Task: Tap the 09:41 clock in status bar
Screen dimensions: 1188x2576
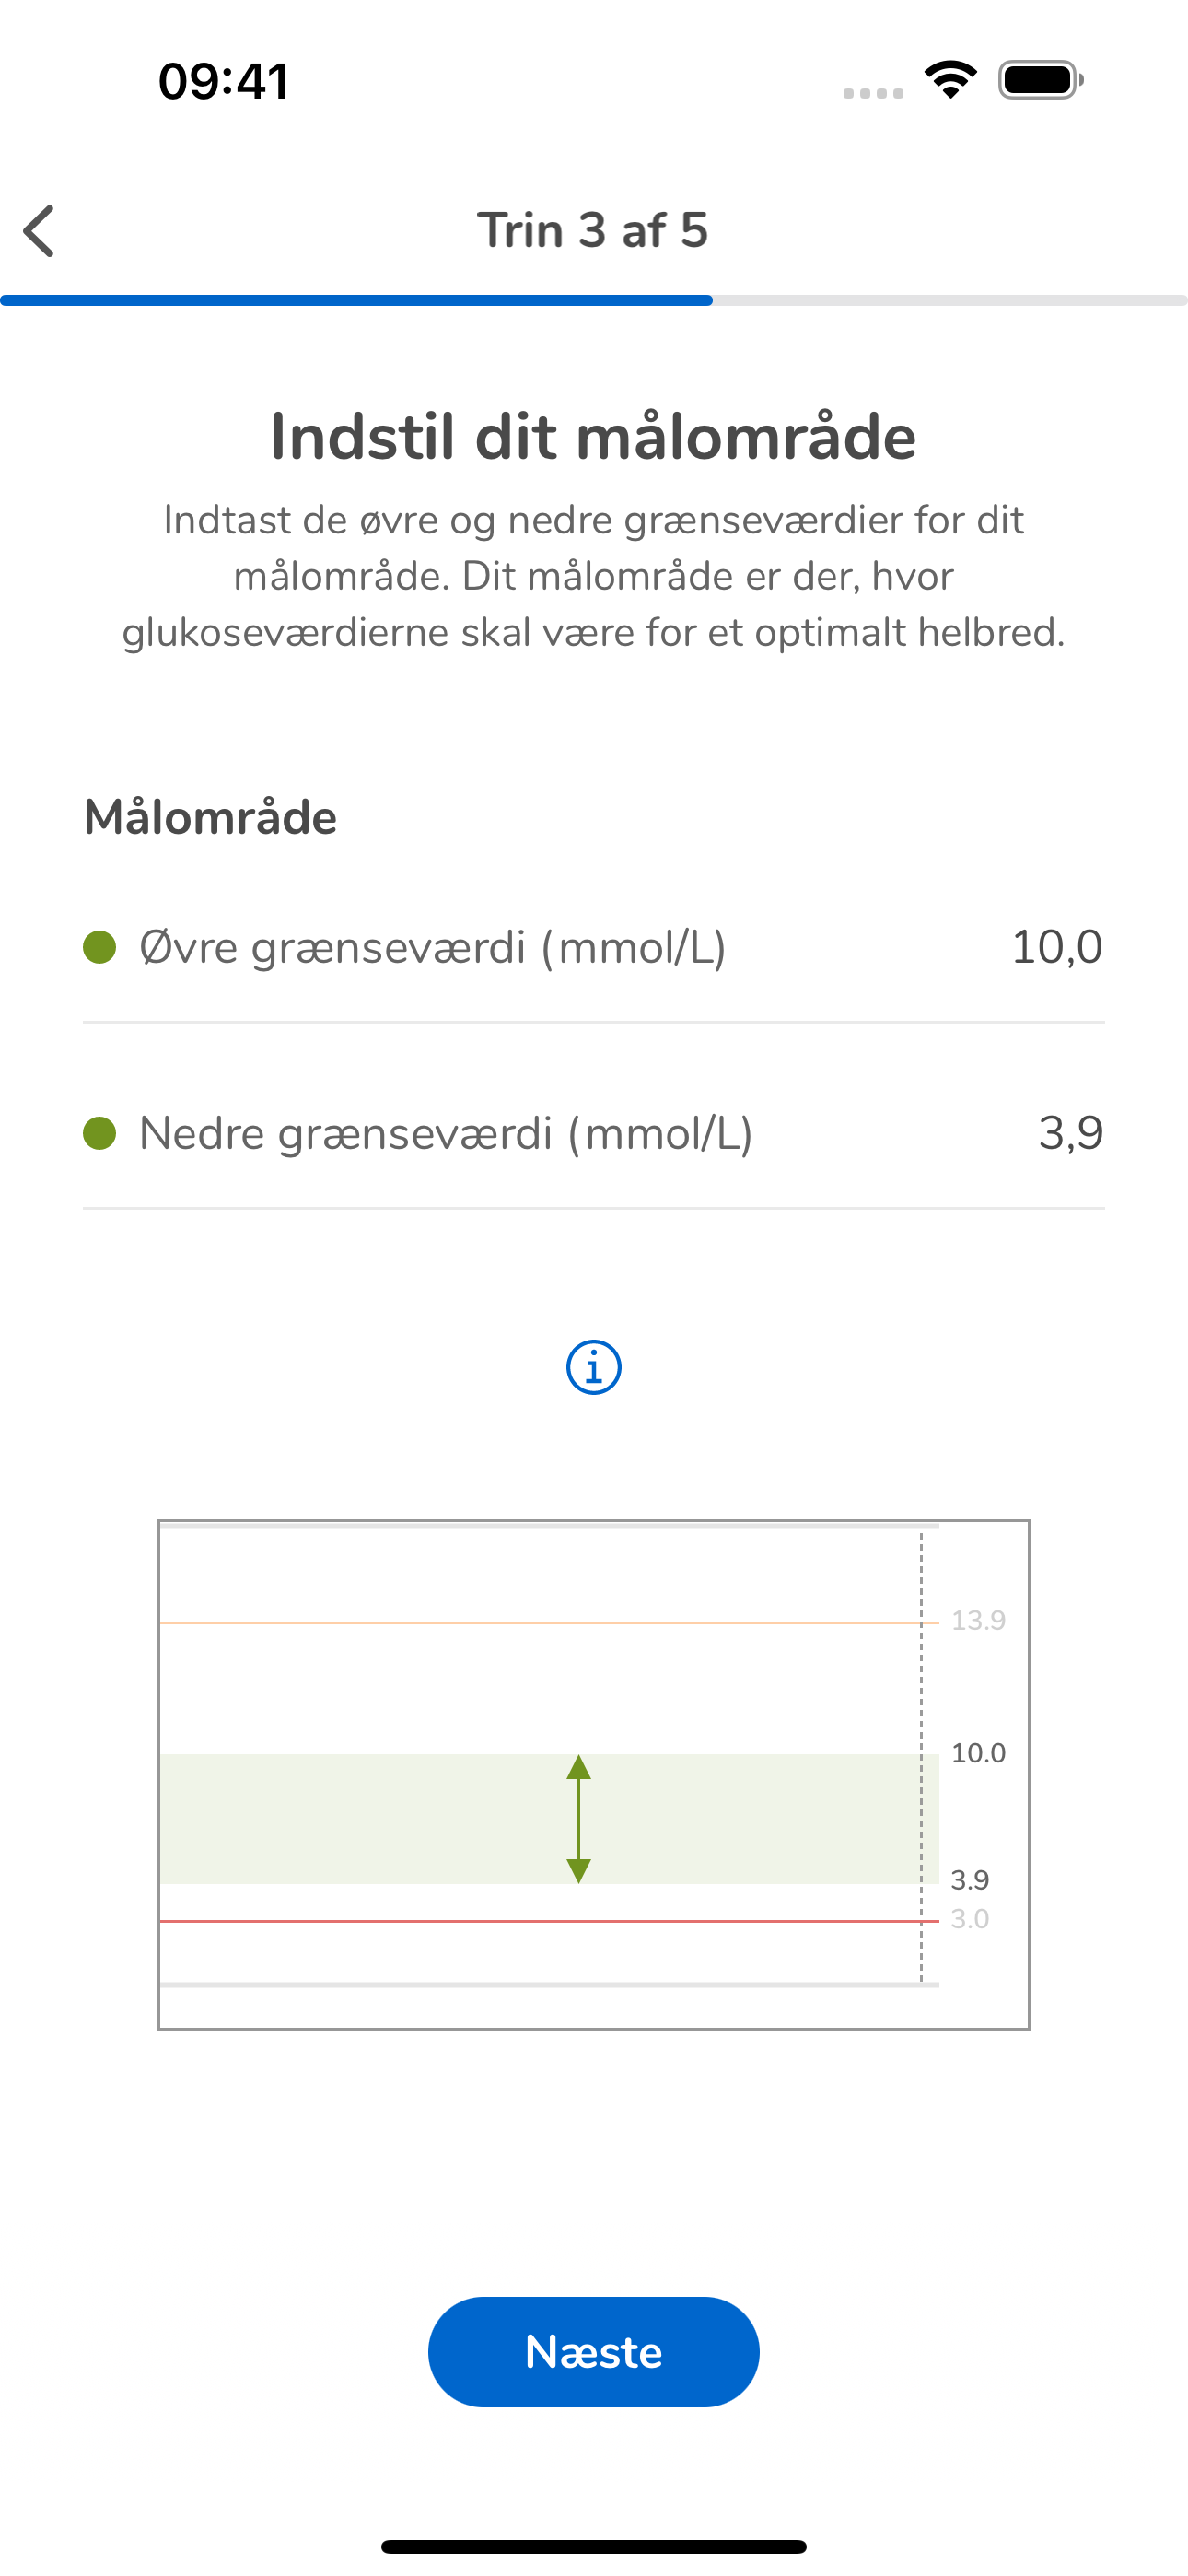Action: (224, 81)
